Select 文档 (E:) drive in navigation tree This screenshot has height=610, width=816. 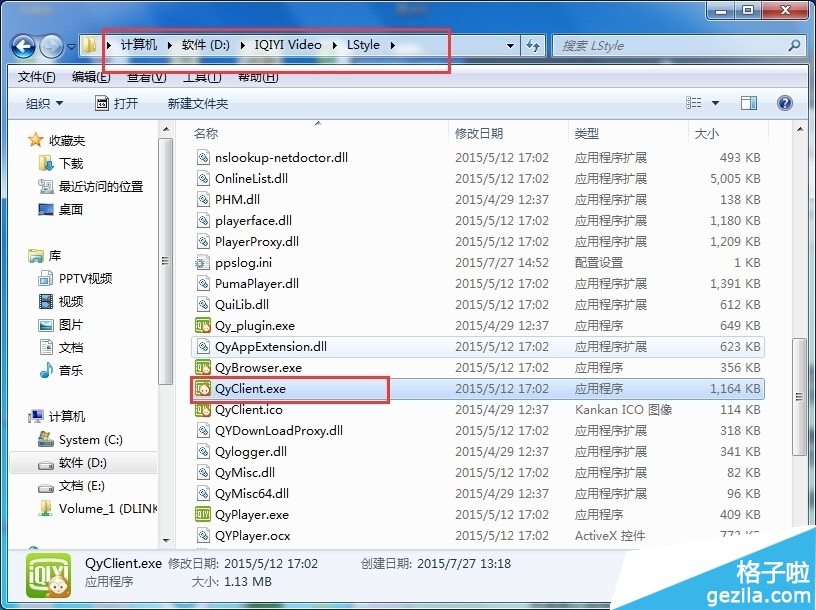point(82,486)
